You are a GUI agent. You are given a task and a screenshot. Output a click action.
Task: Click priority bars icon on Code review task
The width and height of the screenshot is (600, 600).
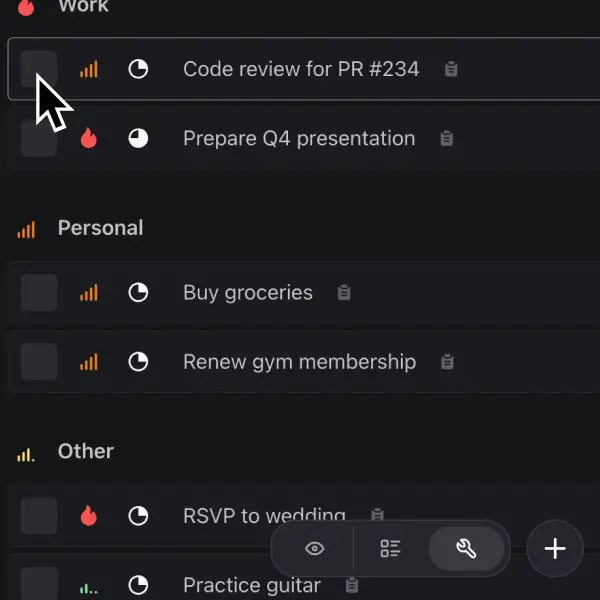point(89,70)
